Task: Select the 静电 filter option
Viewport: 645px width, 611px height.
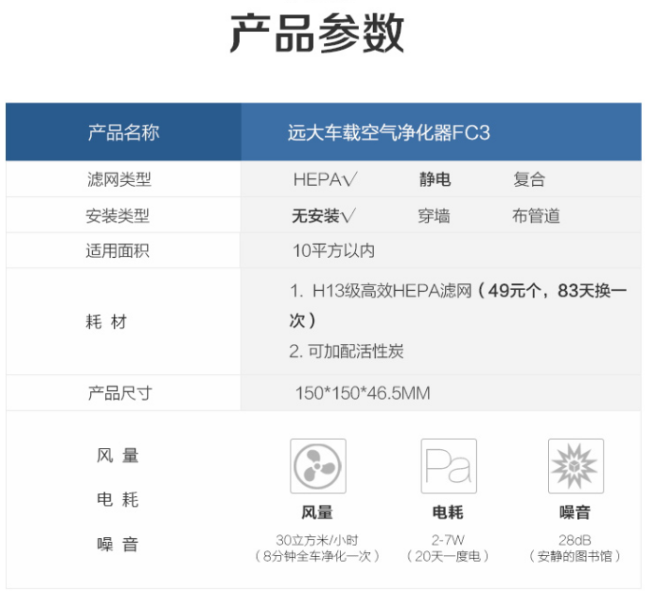Action: 435,179
